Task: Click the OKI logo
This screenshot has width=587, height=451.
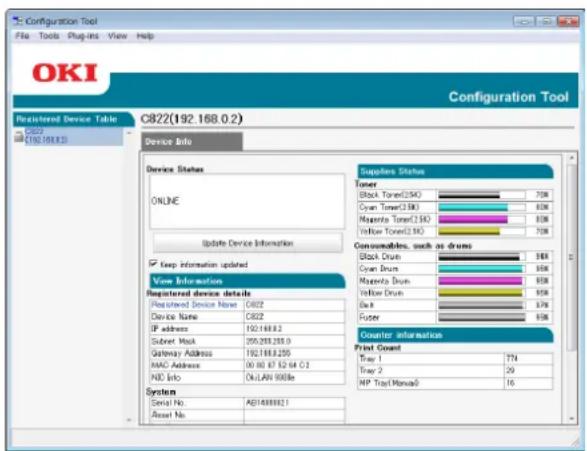Action: pos(65,73)
